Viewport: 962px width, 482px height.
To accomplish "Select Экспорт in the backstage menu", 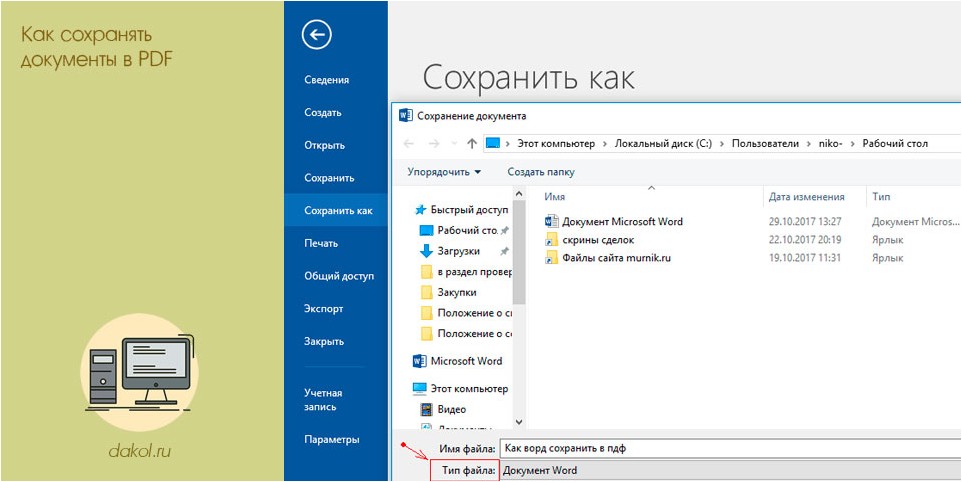I will coord(323,308).
